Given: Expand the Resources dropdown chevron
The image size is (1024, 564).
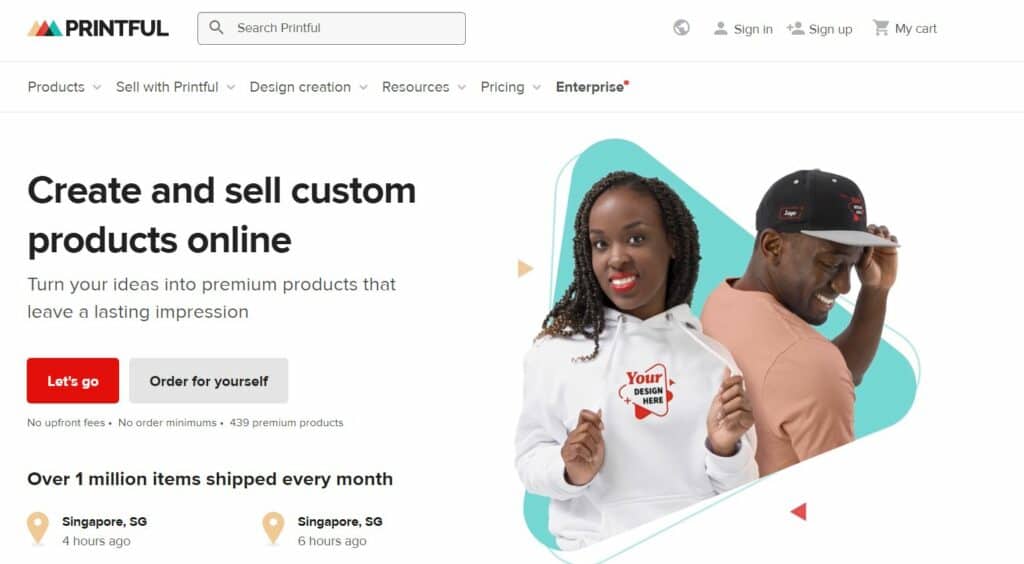Looking at the screenshot, I should pyautogui.click(x=462, y=87).
